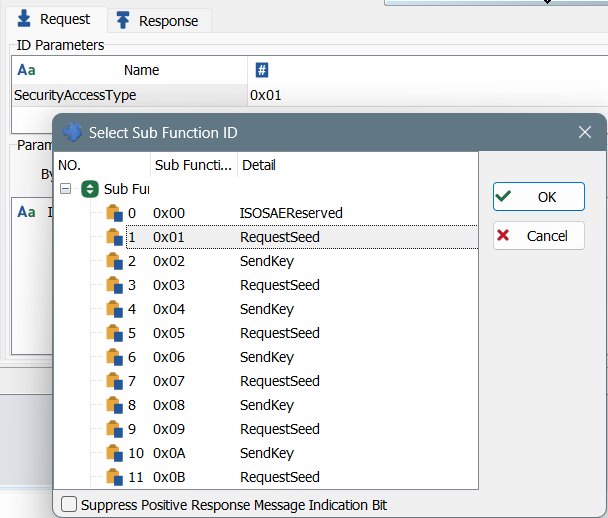The image size is (608, 518).
Task: Select sub function value 0x03
Action: click(169, 285)
